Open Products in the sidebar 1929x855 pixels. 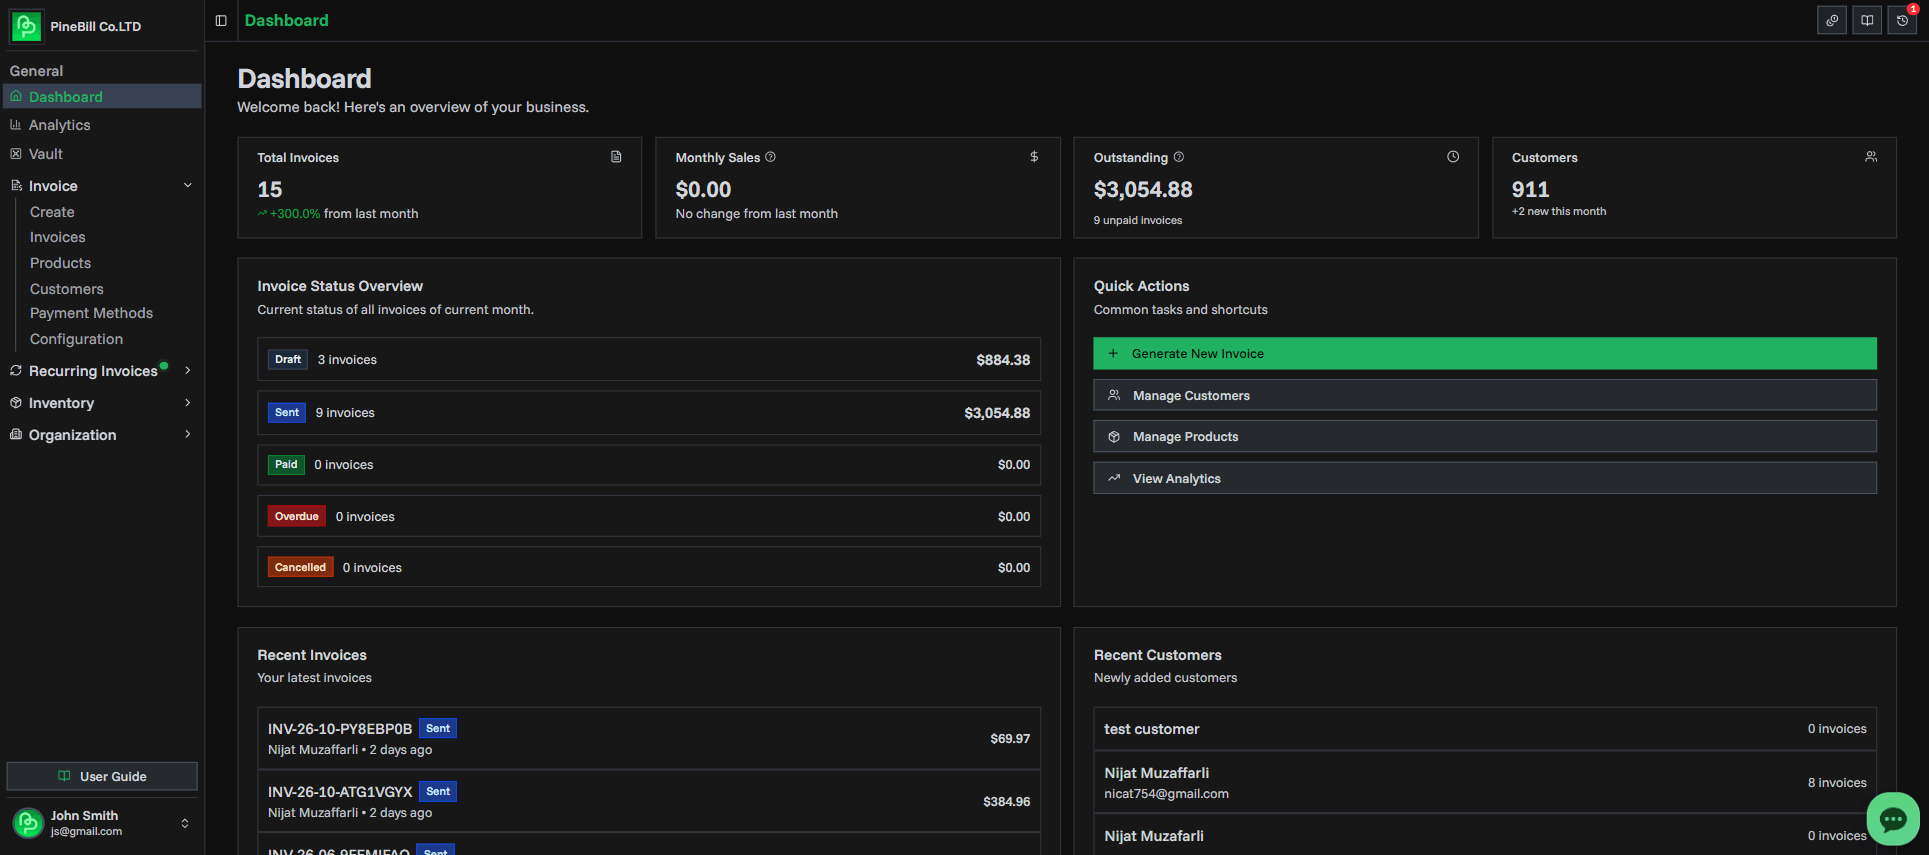pos(60,263)
